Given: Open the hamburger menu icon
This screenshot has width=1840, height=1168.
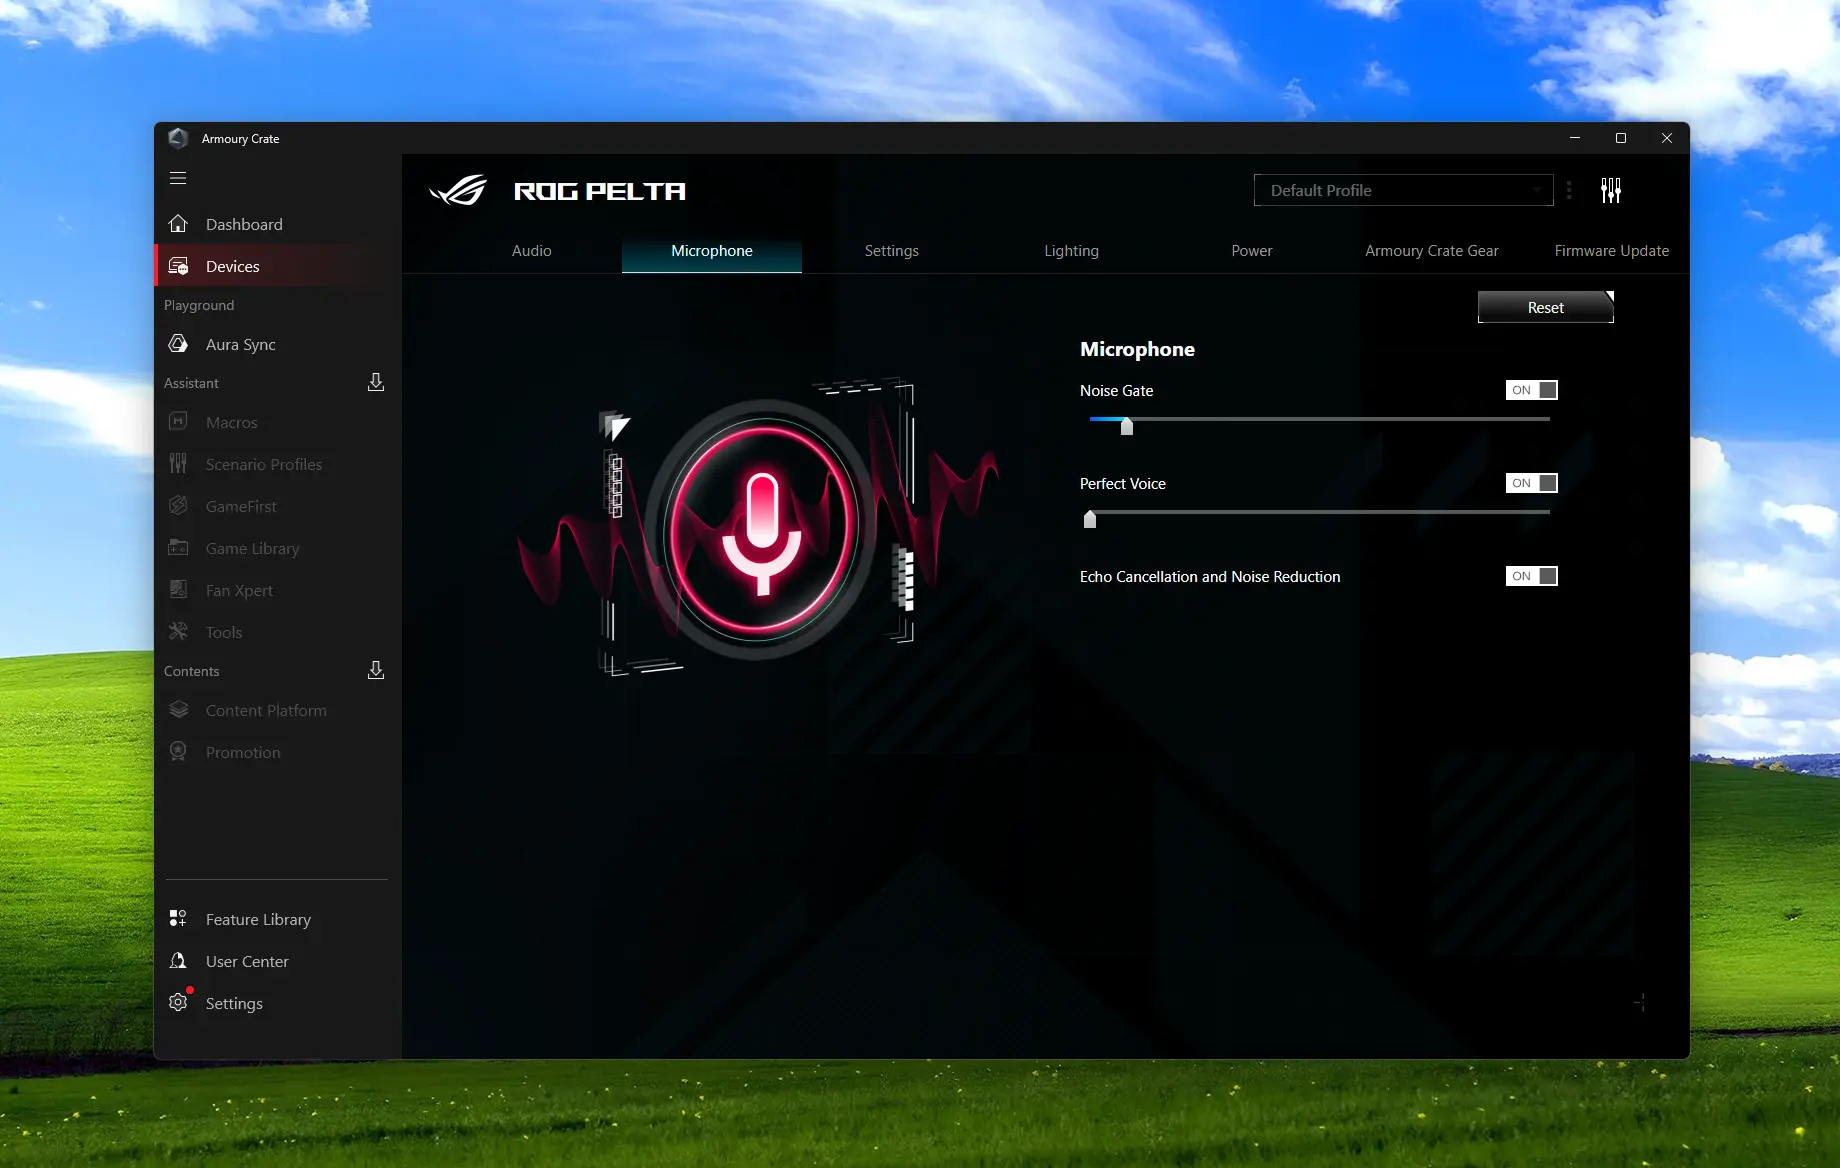Looking at the screenshot, I should (x=178, y=178).
